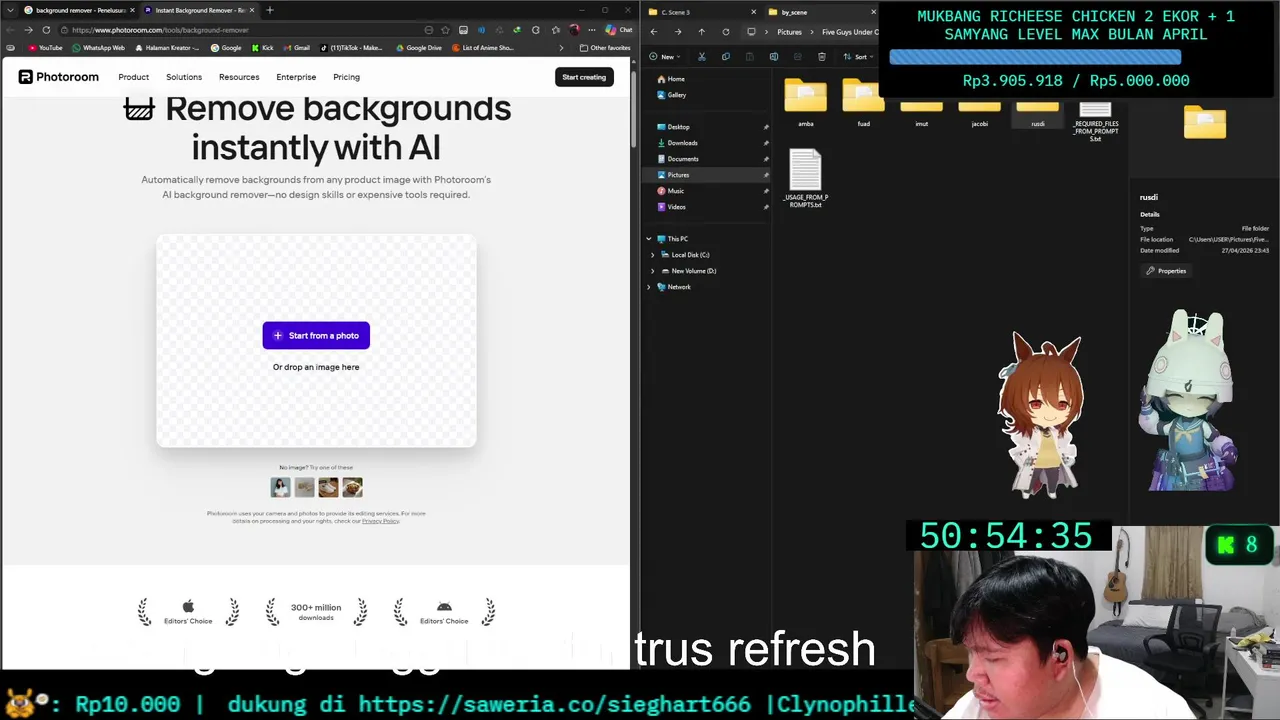Click Start from a photo button
The width and height of the screenshot is (1280, 720).
[316, 336]
